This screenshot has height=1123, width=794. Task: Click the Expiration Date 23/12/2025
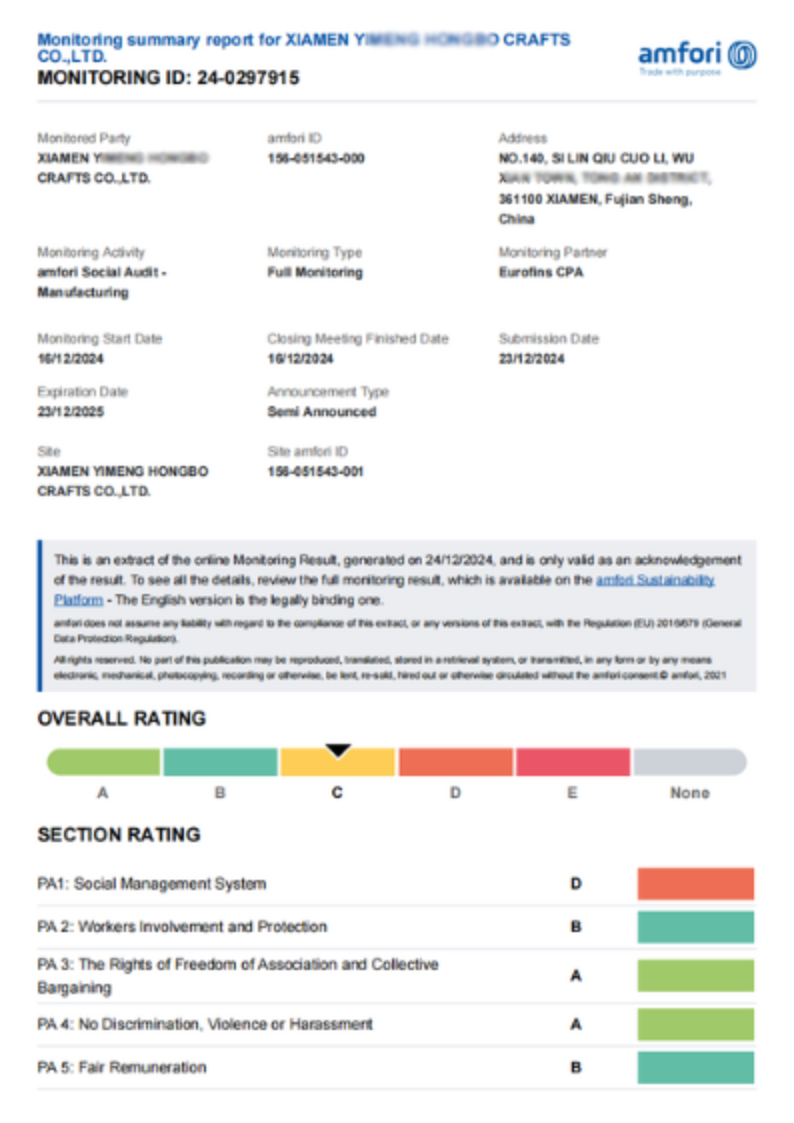(70, 412)
